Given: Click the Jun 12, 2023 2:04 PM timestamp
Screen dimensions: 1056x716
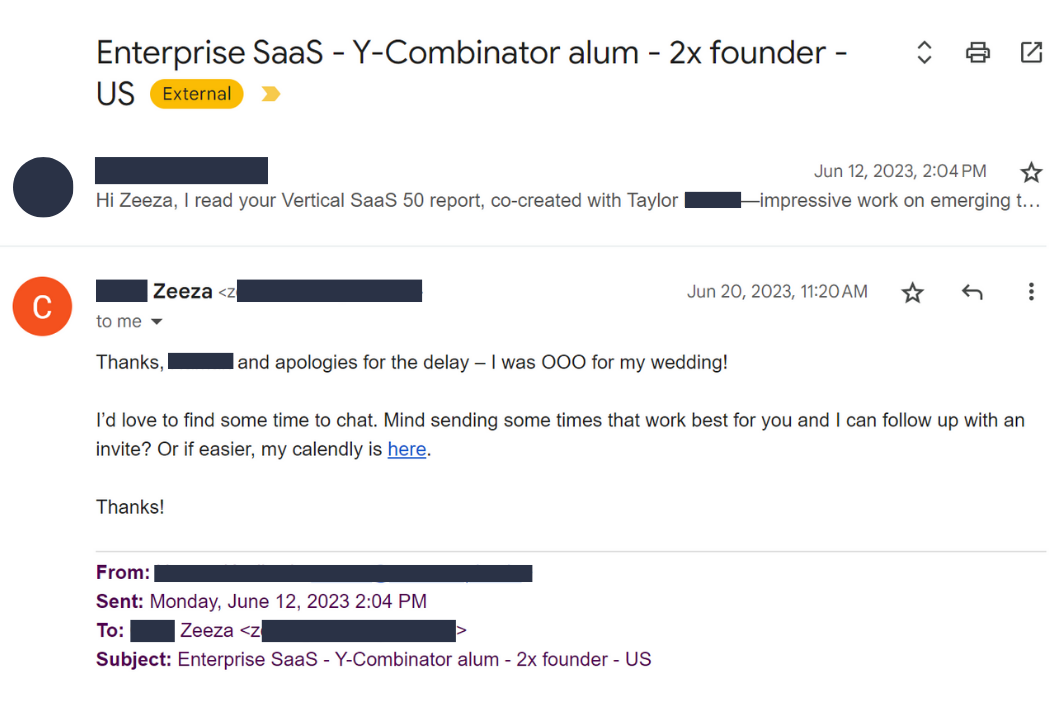Looking at the screenshot, I should point(900,172).
